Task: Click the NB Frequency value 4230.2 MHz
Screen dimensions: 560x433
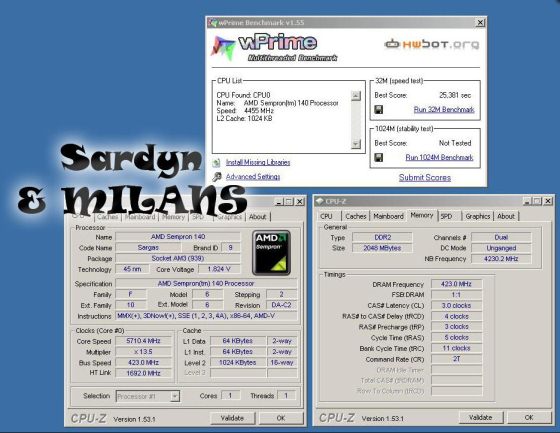Action: point(501,259)
